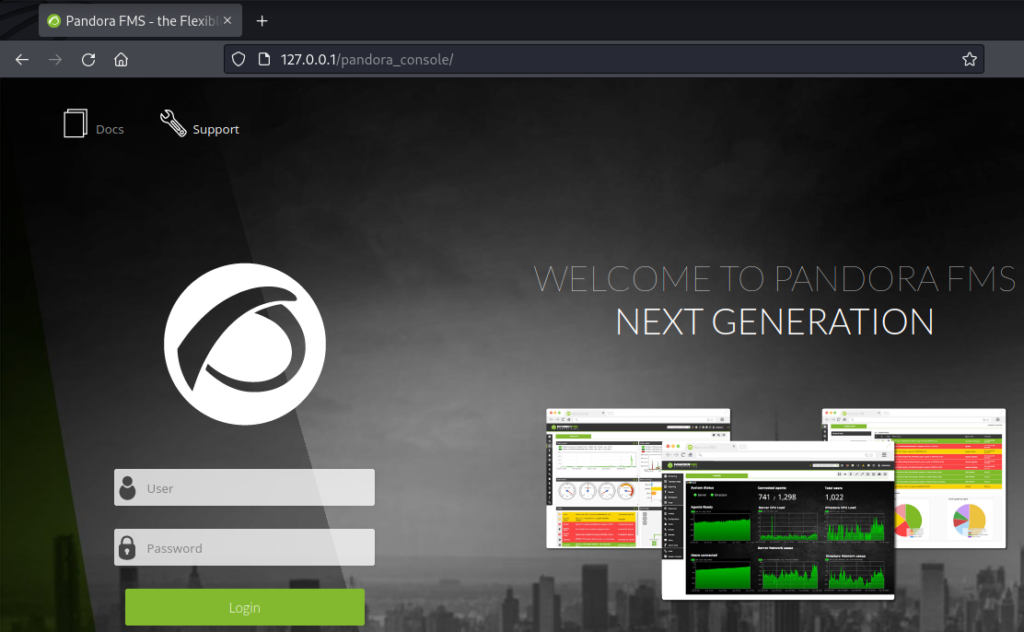Click the NEXT GENERATION heading
The width and height of the screenshot is (1024, 632).
click(775, 322)
